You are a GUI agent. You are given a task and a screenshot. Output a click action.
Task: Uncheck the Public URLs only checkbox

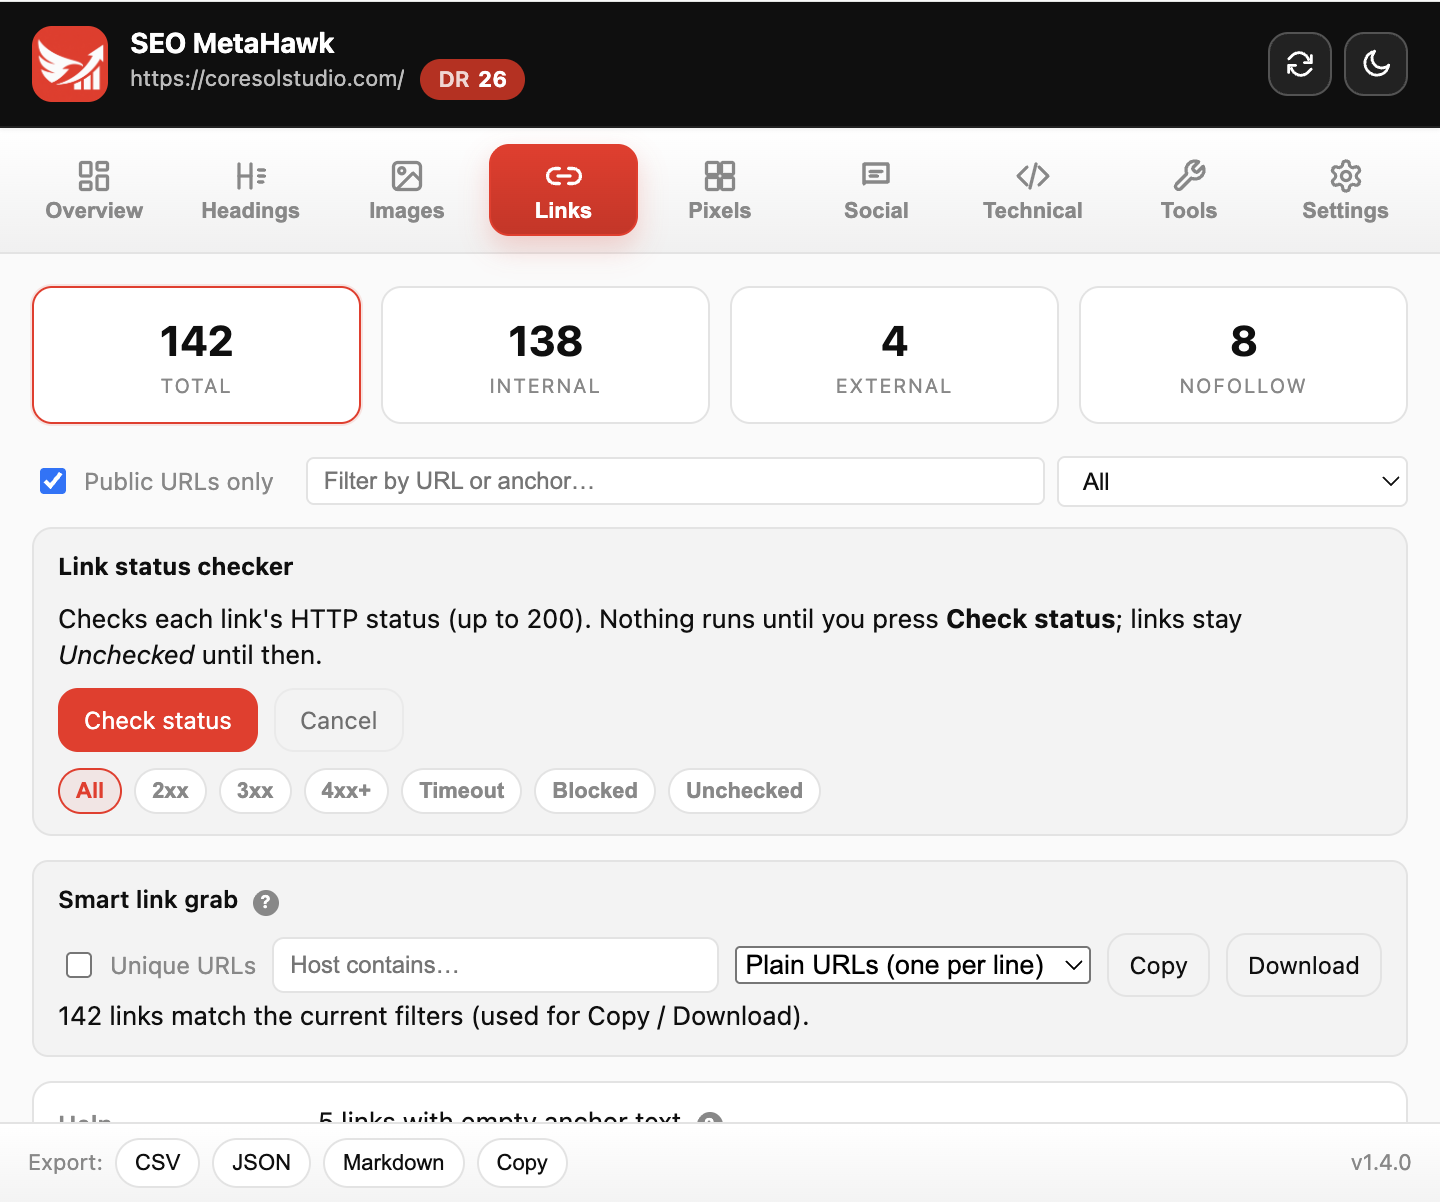pos(53,481)
